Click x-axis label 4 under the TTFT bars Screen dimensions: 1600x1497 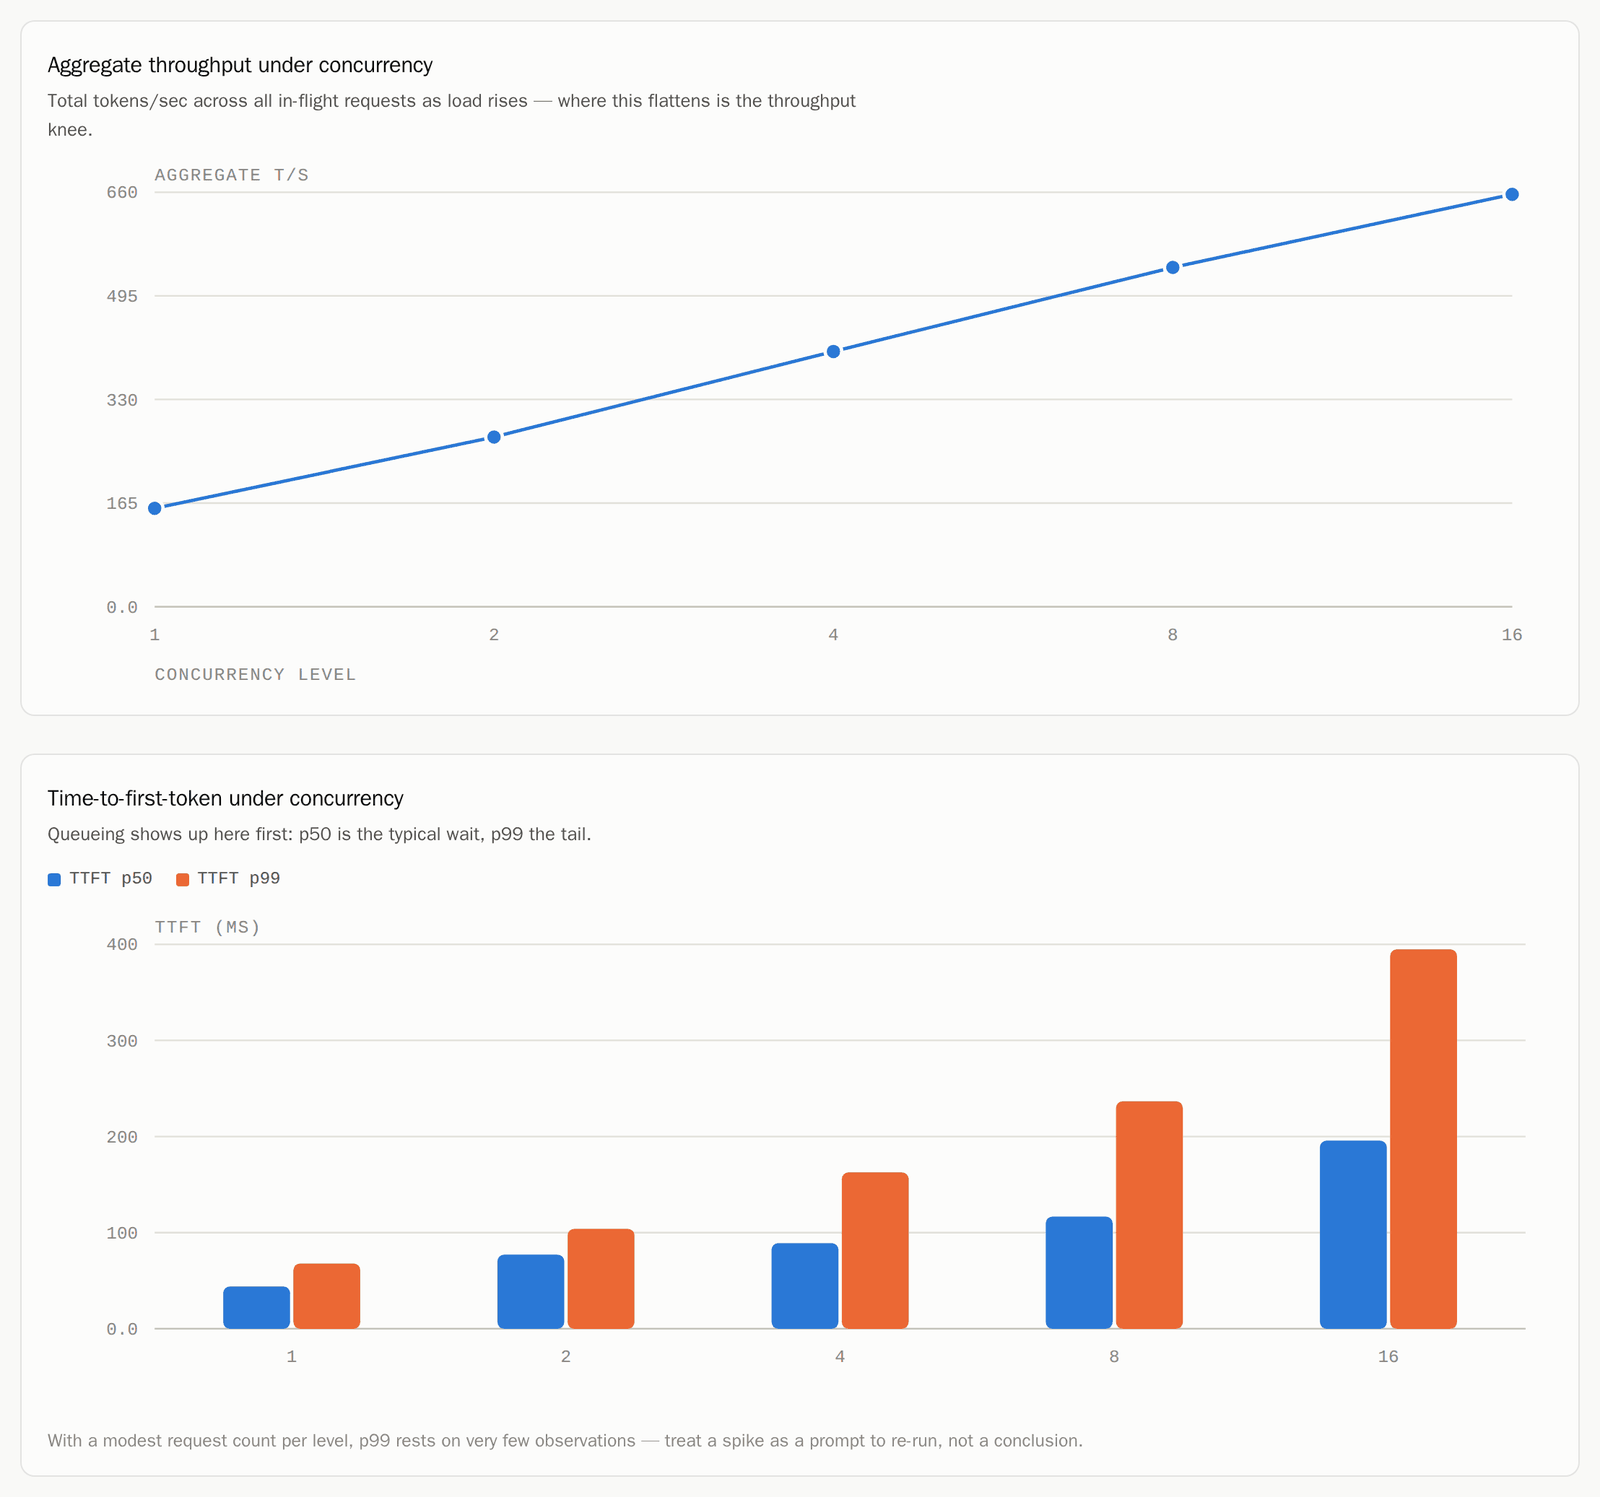(840, 1357)
